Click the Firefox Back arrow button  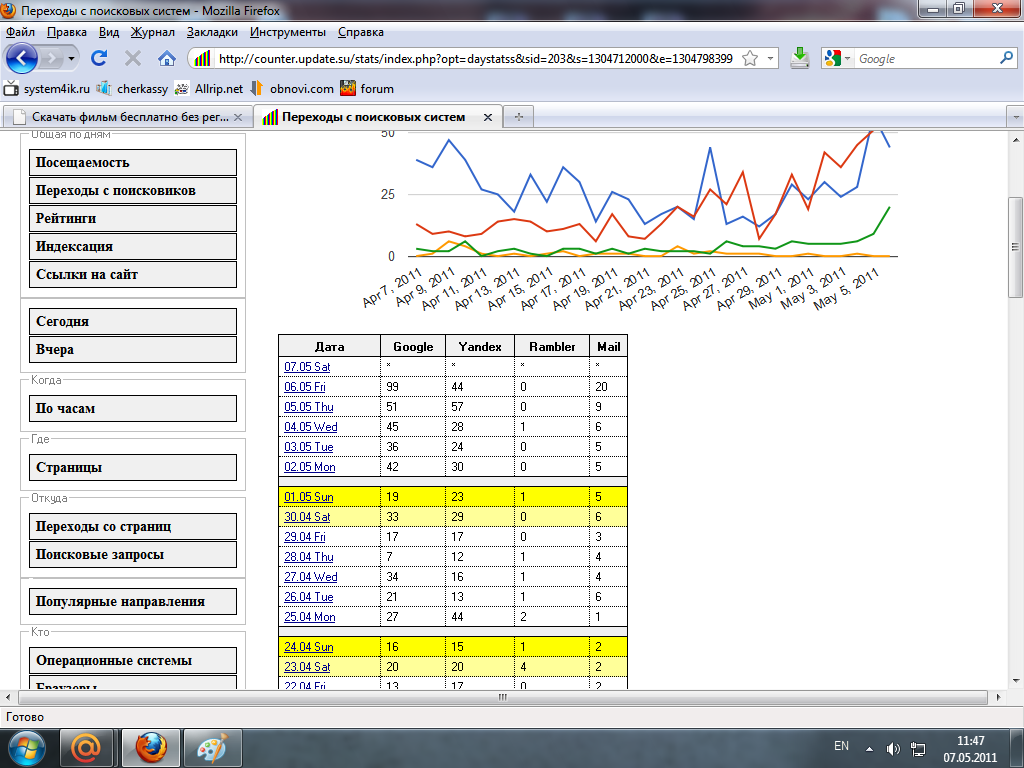click(x=22, y=59)
